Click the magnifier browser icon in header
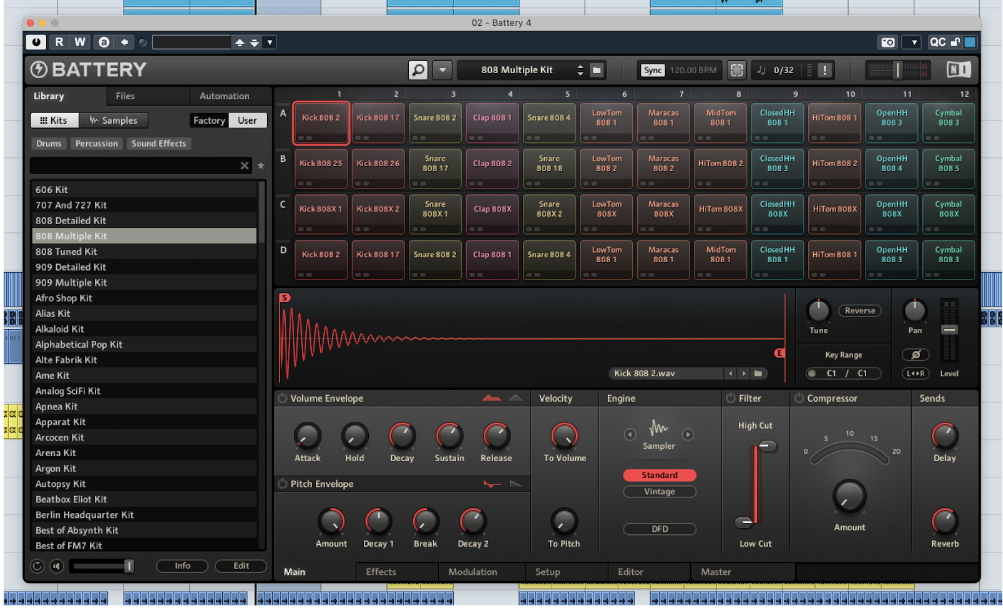Image resolution: width=1003 pixels, height=612 pixels. [418, 70]
